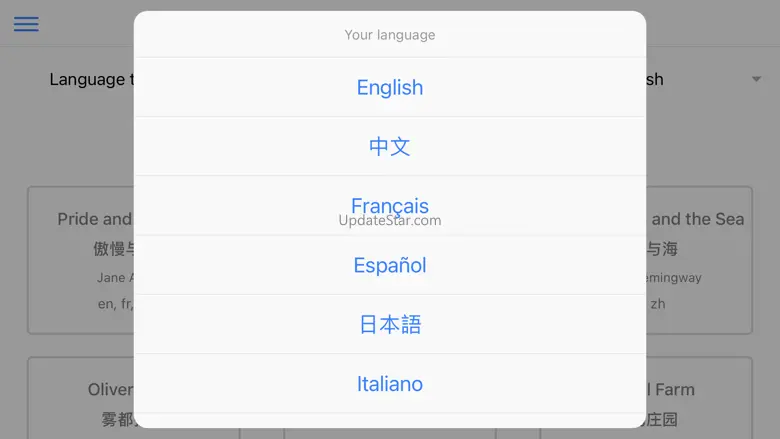Image resolution: width=780 pixels, height=439 pixels.
Task: Click the Chinese title 庄园 on Animal Farm card
Action: (662, 420)
